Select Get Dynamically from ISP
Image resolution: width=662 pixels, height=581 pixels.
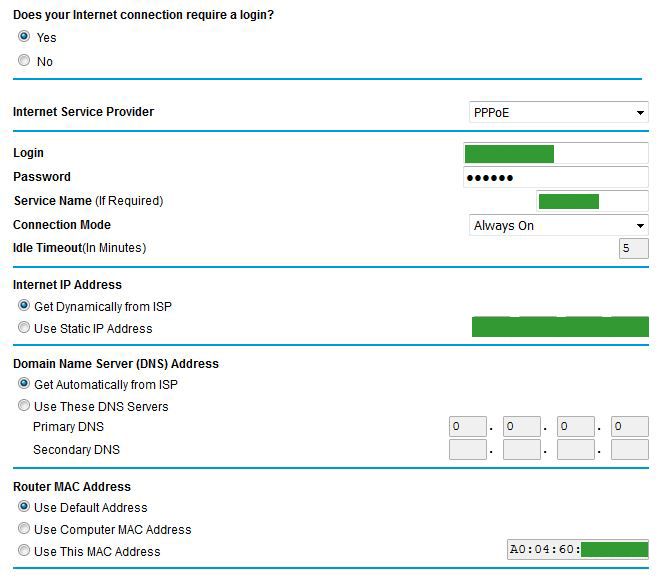point(24,306)
